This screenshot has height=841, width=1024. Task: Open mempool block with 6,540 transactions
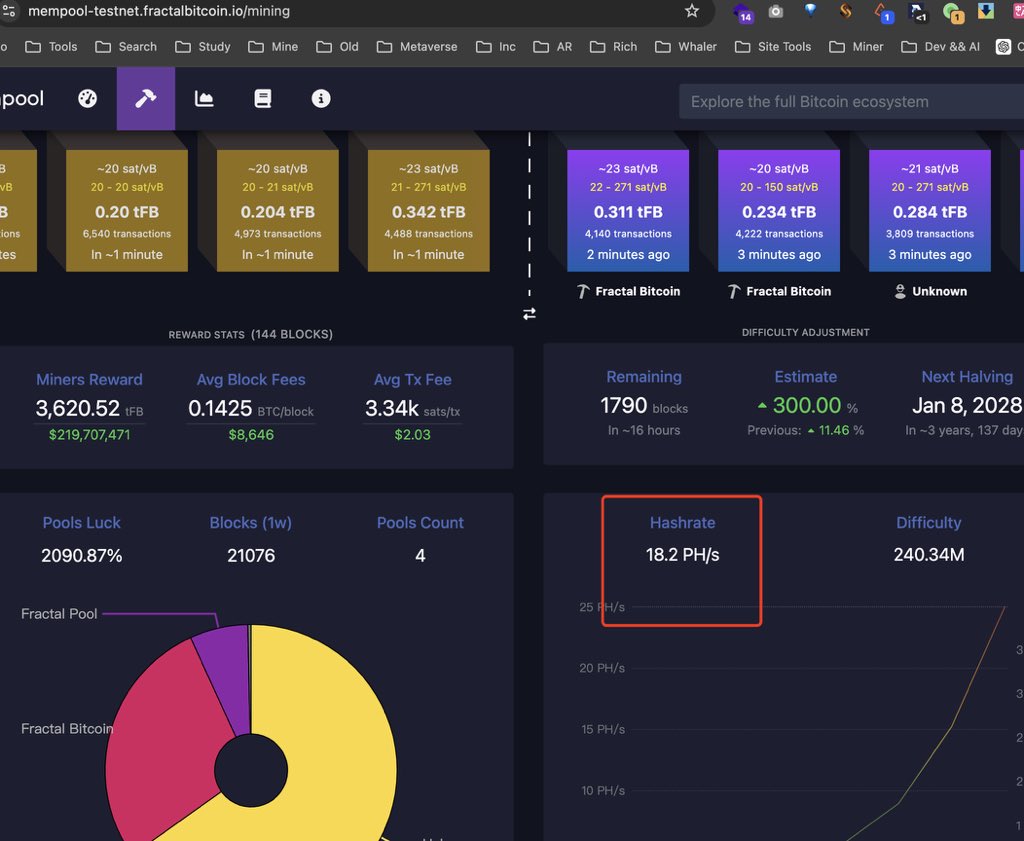click(x=127, y=210)
